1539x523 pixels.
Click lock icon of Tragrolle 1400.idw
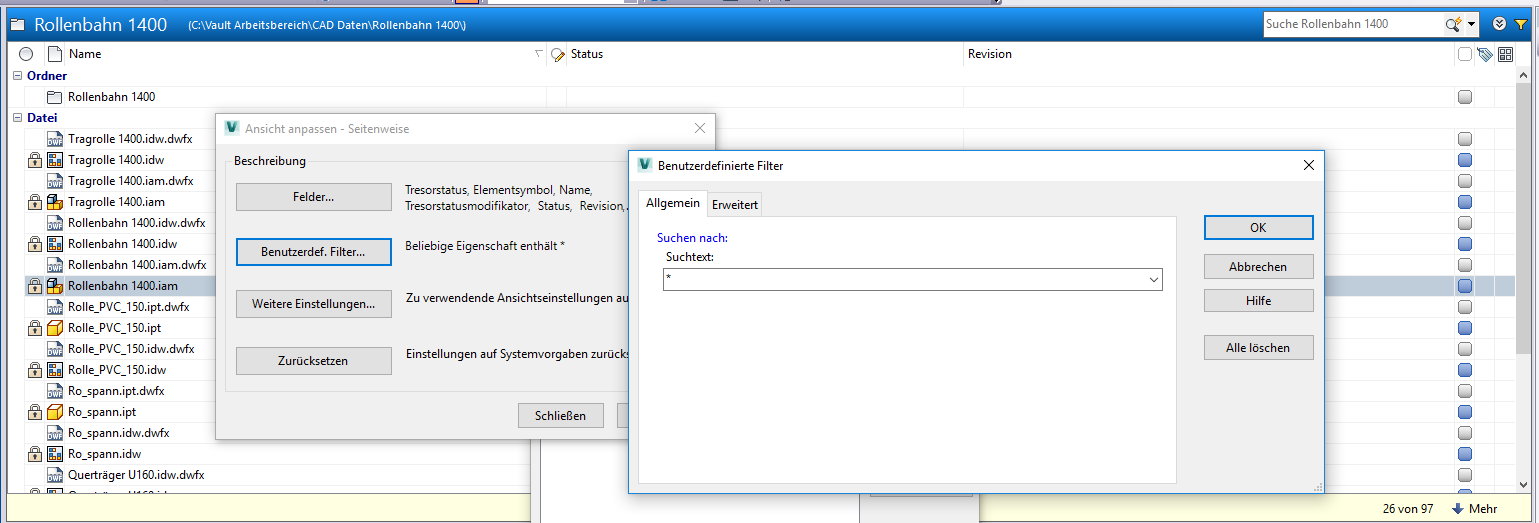(35, 160)
